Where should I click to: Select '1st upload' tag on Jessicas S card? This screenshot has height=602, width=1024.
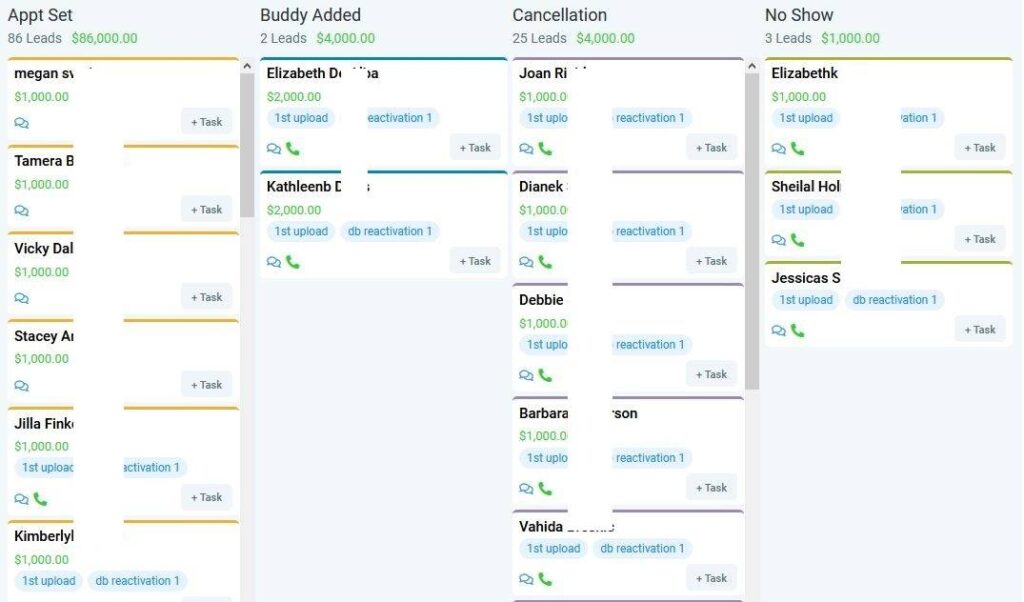tap(806, 300)
